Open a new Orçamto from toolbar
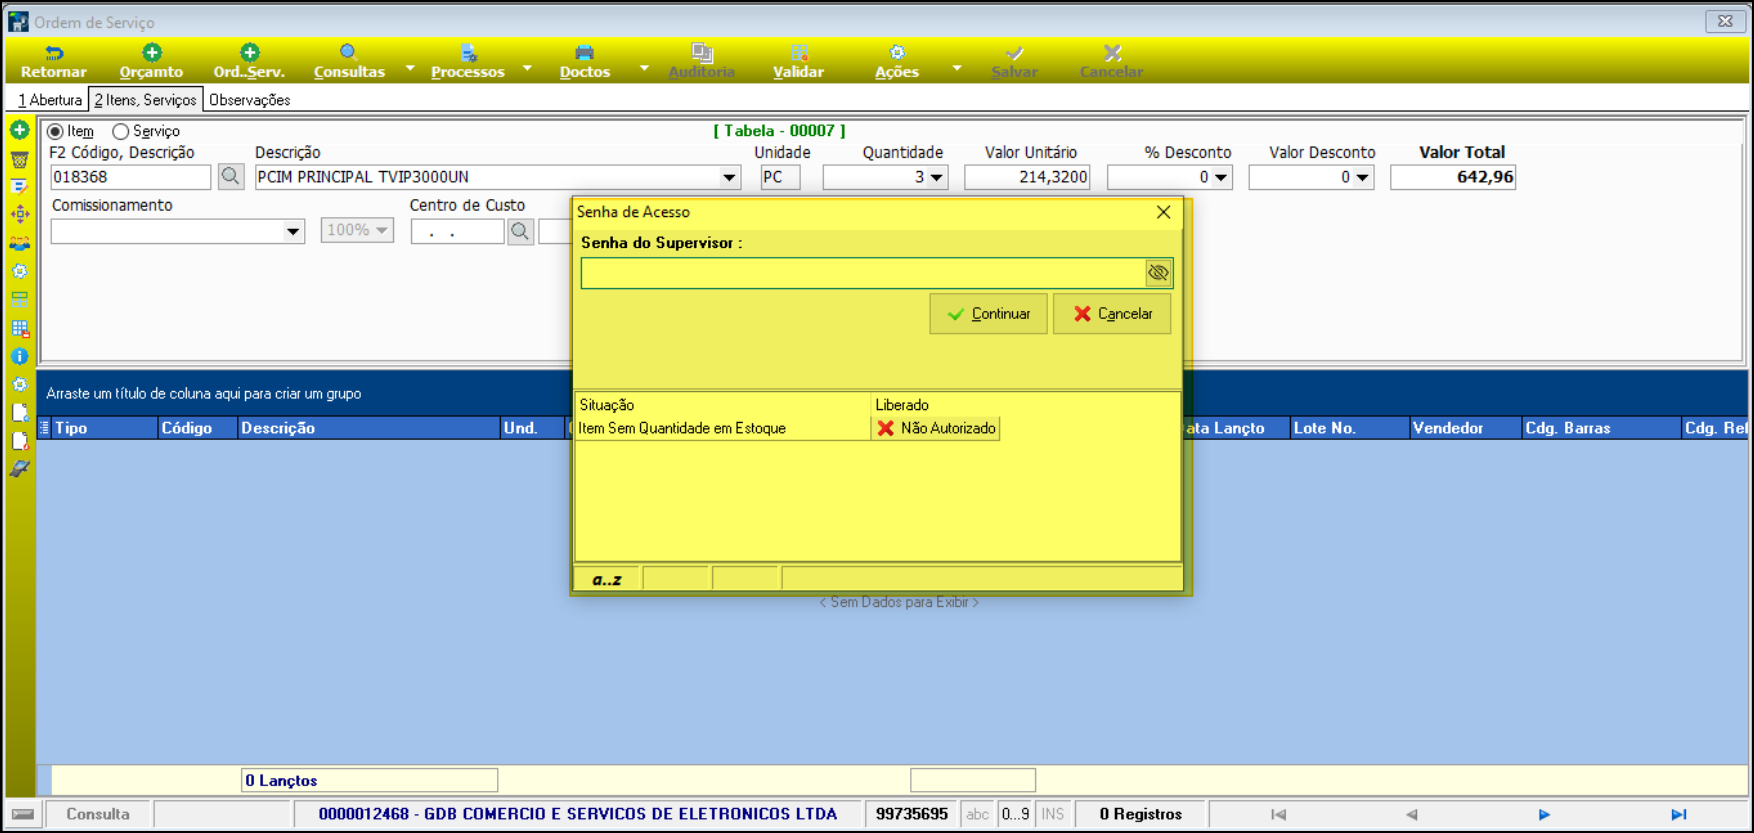The image size is (1754, 833). 151,53
